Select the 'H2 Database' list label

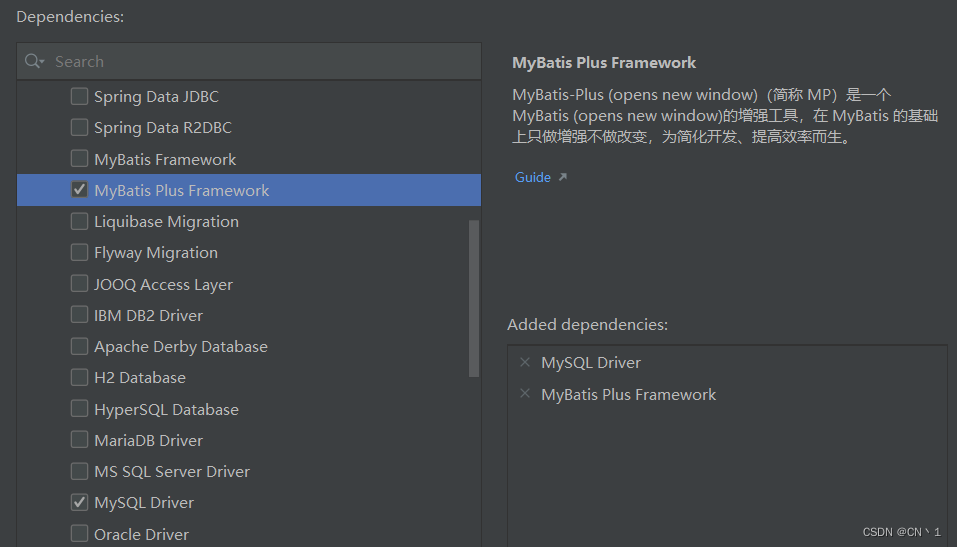[140, 378]
